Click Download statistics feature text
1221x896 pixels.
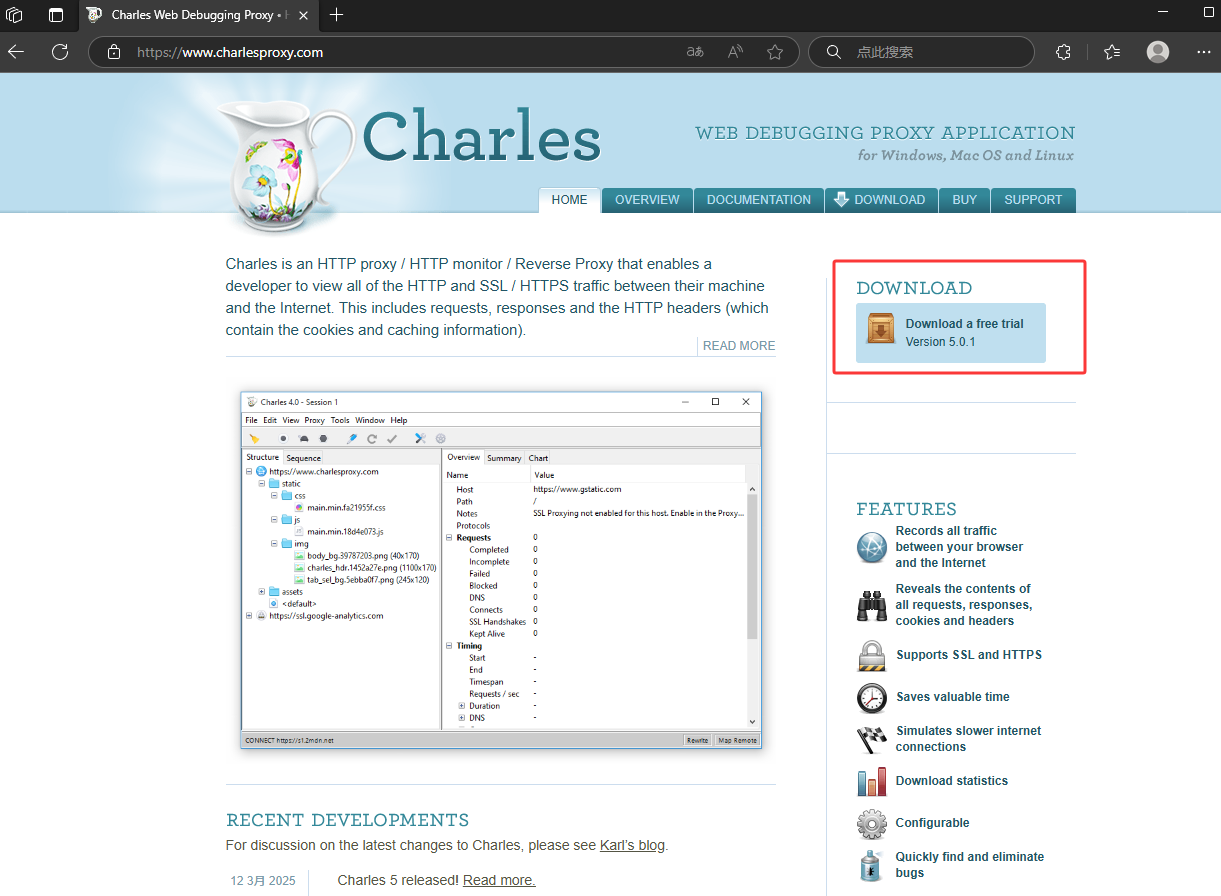(952, 781)
